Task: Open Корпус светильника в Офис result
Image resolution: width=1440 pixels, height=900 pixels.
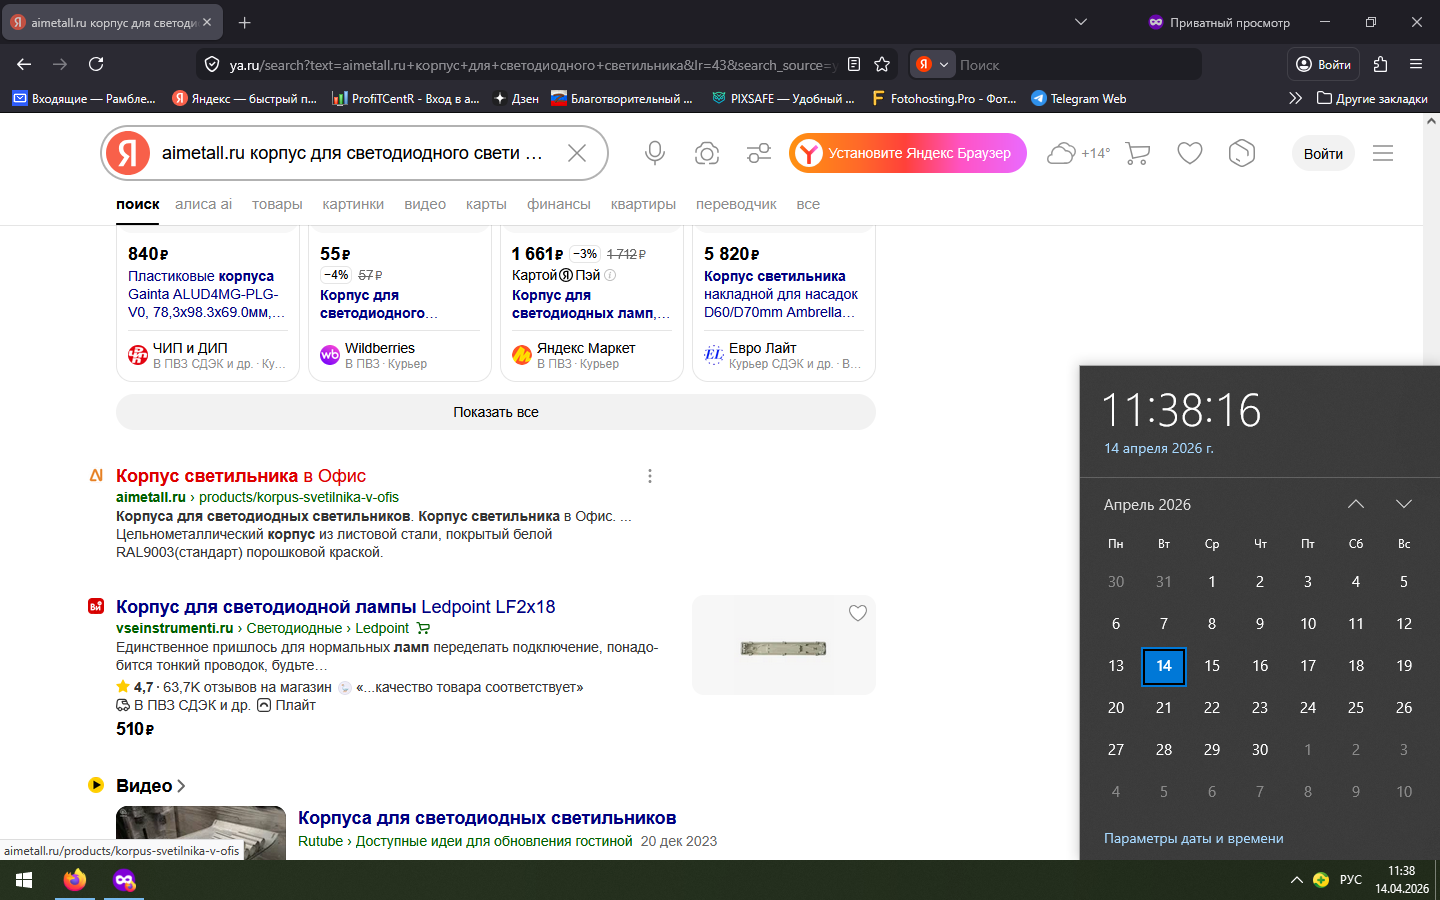Action: coord(241,476)
